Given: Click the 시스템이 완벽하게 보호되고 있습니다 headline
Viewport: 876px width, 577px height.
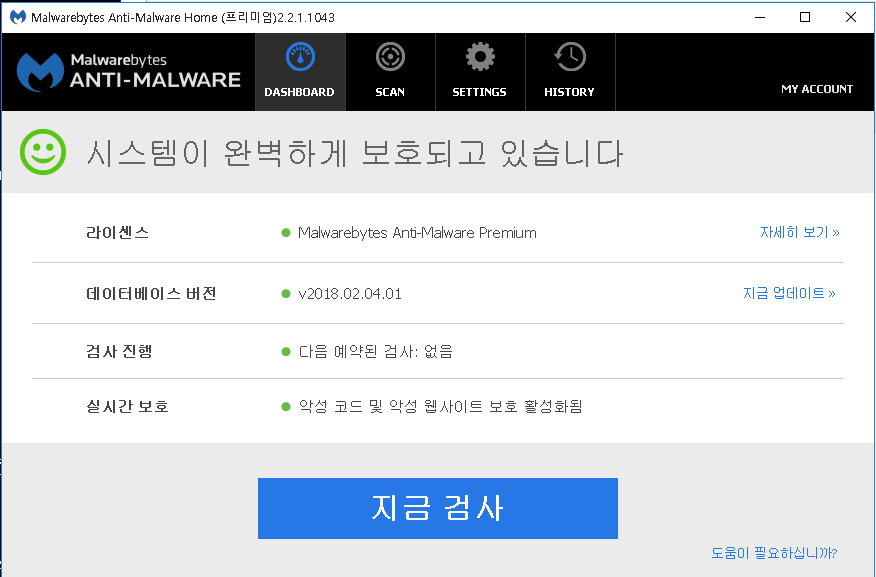Looking at the screenshot, I should (x=355, y=152).
